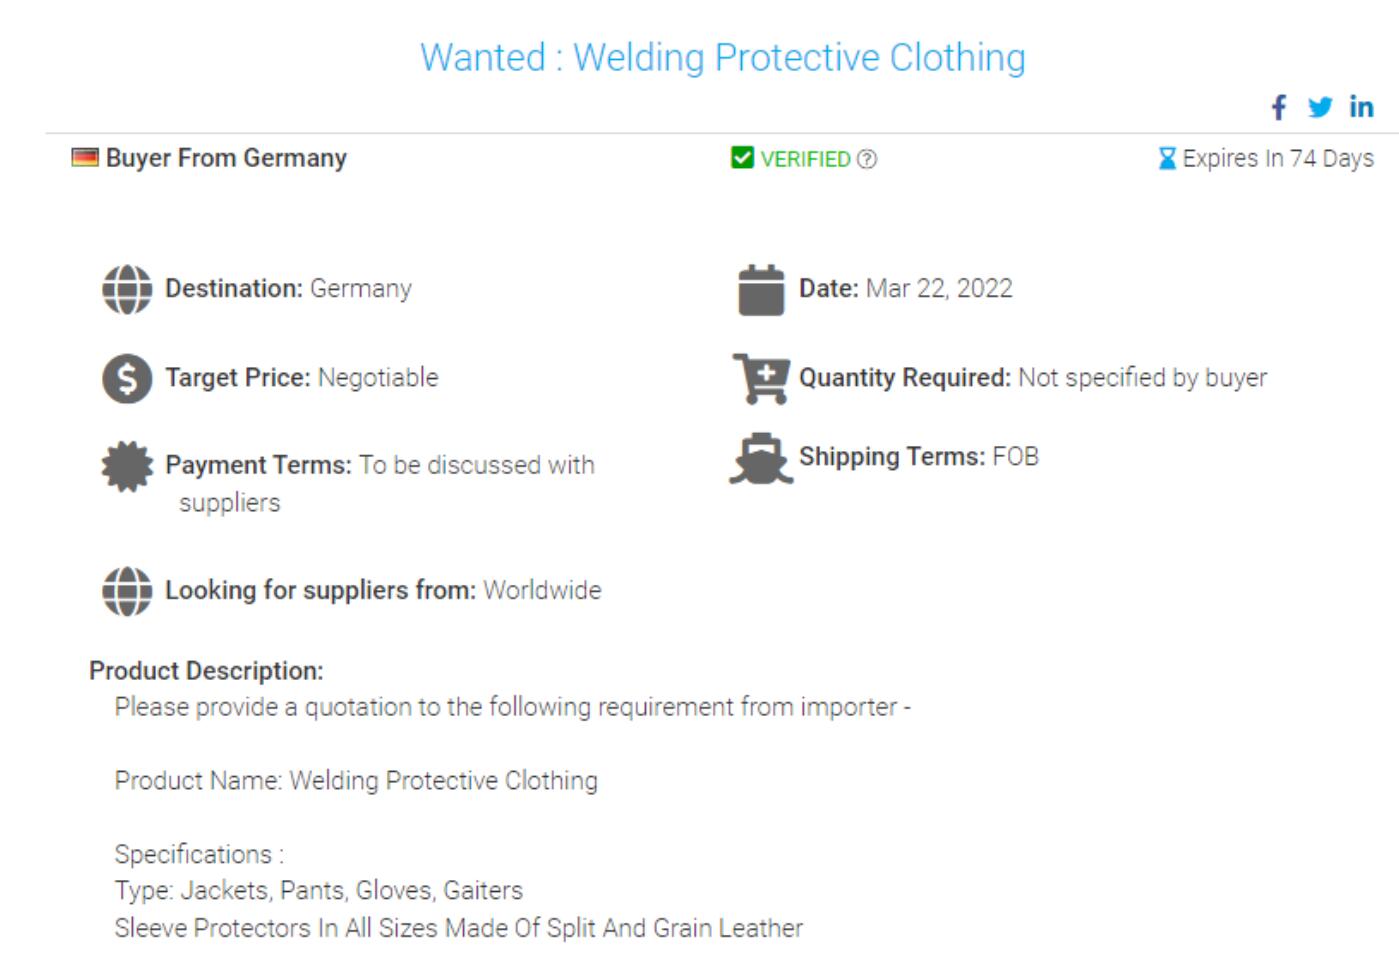Click the green verified checkmark
Image resolution: width=1399 pixels, height=967 pixels.
(742, 158)
